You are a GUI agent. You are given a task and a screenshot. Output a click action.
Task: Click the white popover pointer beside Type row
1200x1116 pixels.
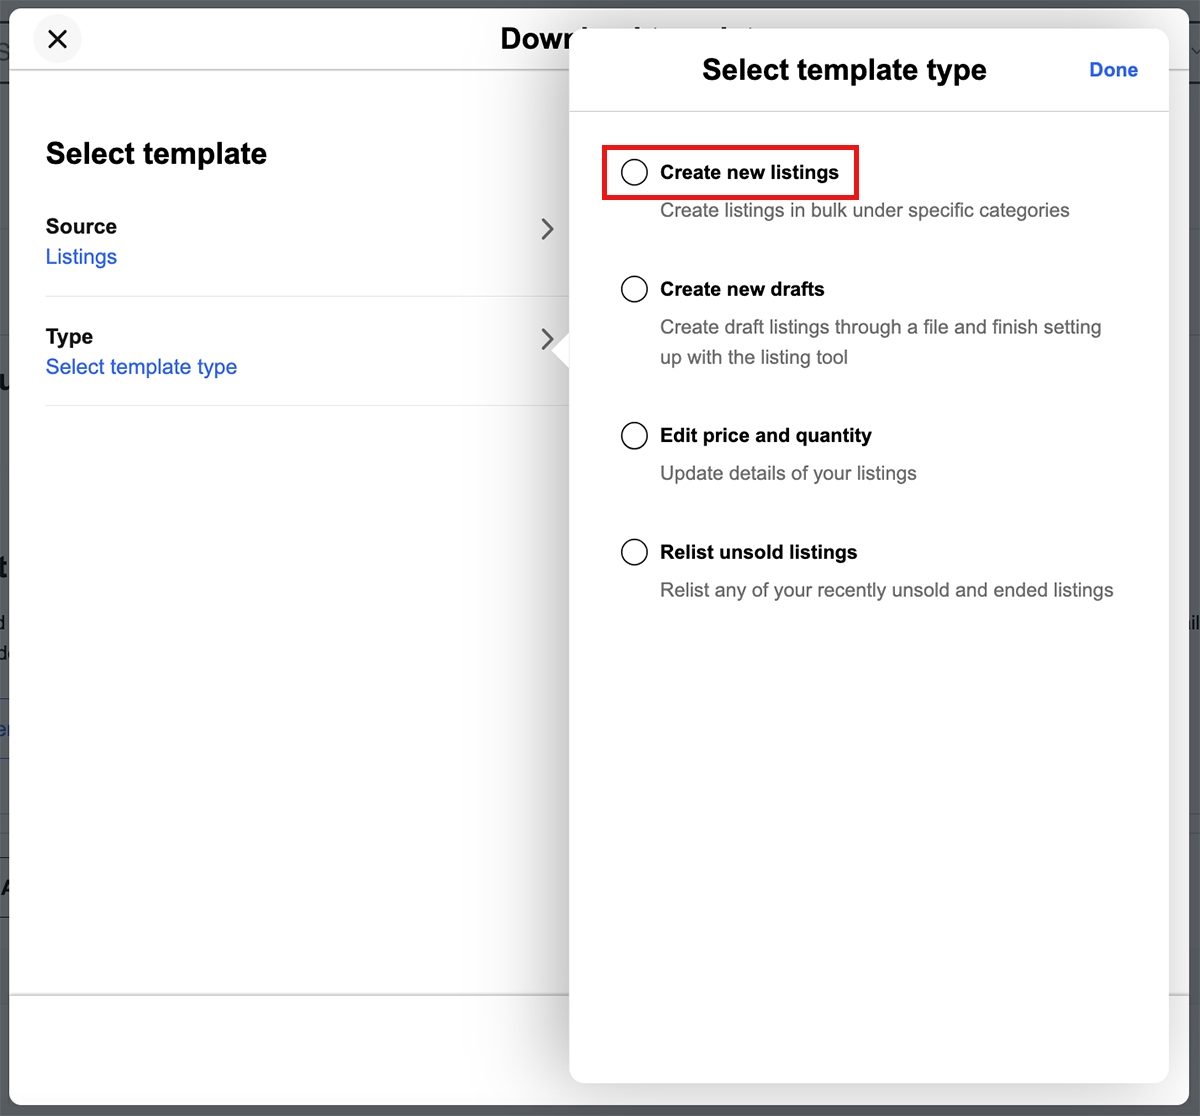[x=561, y=351]
